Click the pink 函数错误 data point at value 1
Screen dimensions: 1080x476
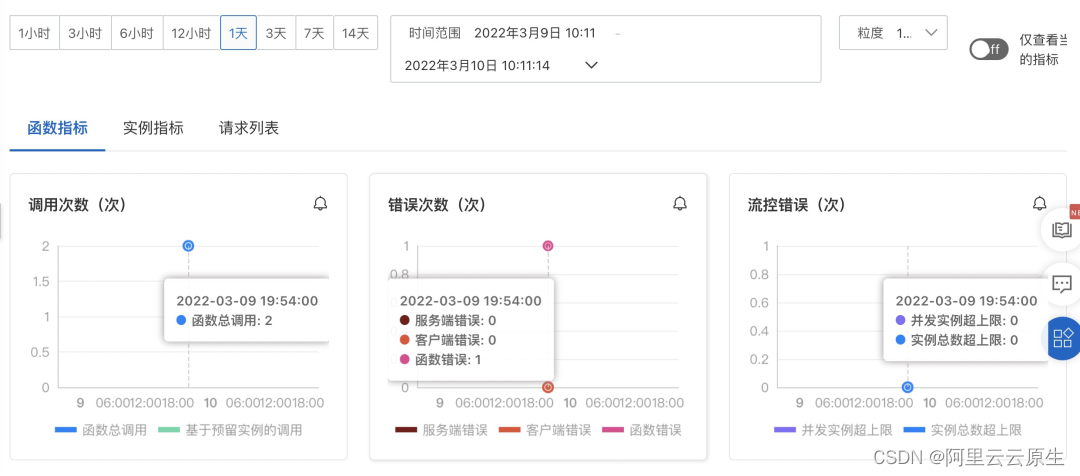click(548, 246)
